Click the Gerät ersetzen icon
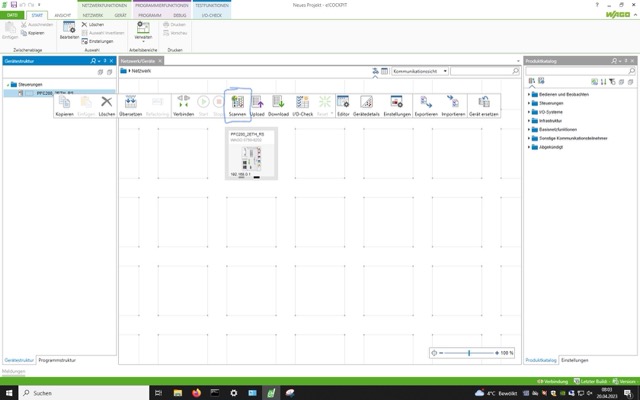This screenshot has height=400, width=640. pyautogui.click(x=485, y=103)
